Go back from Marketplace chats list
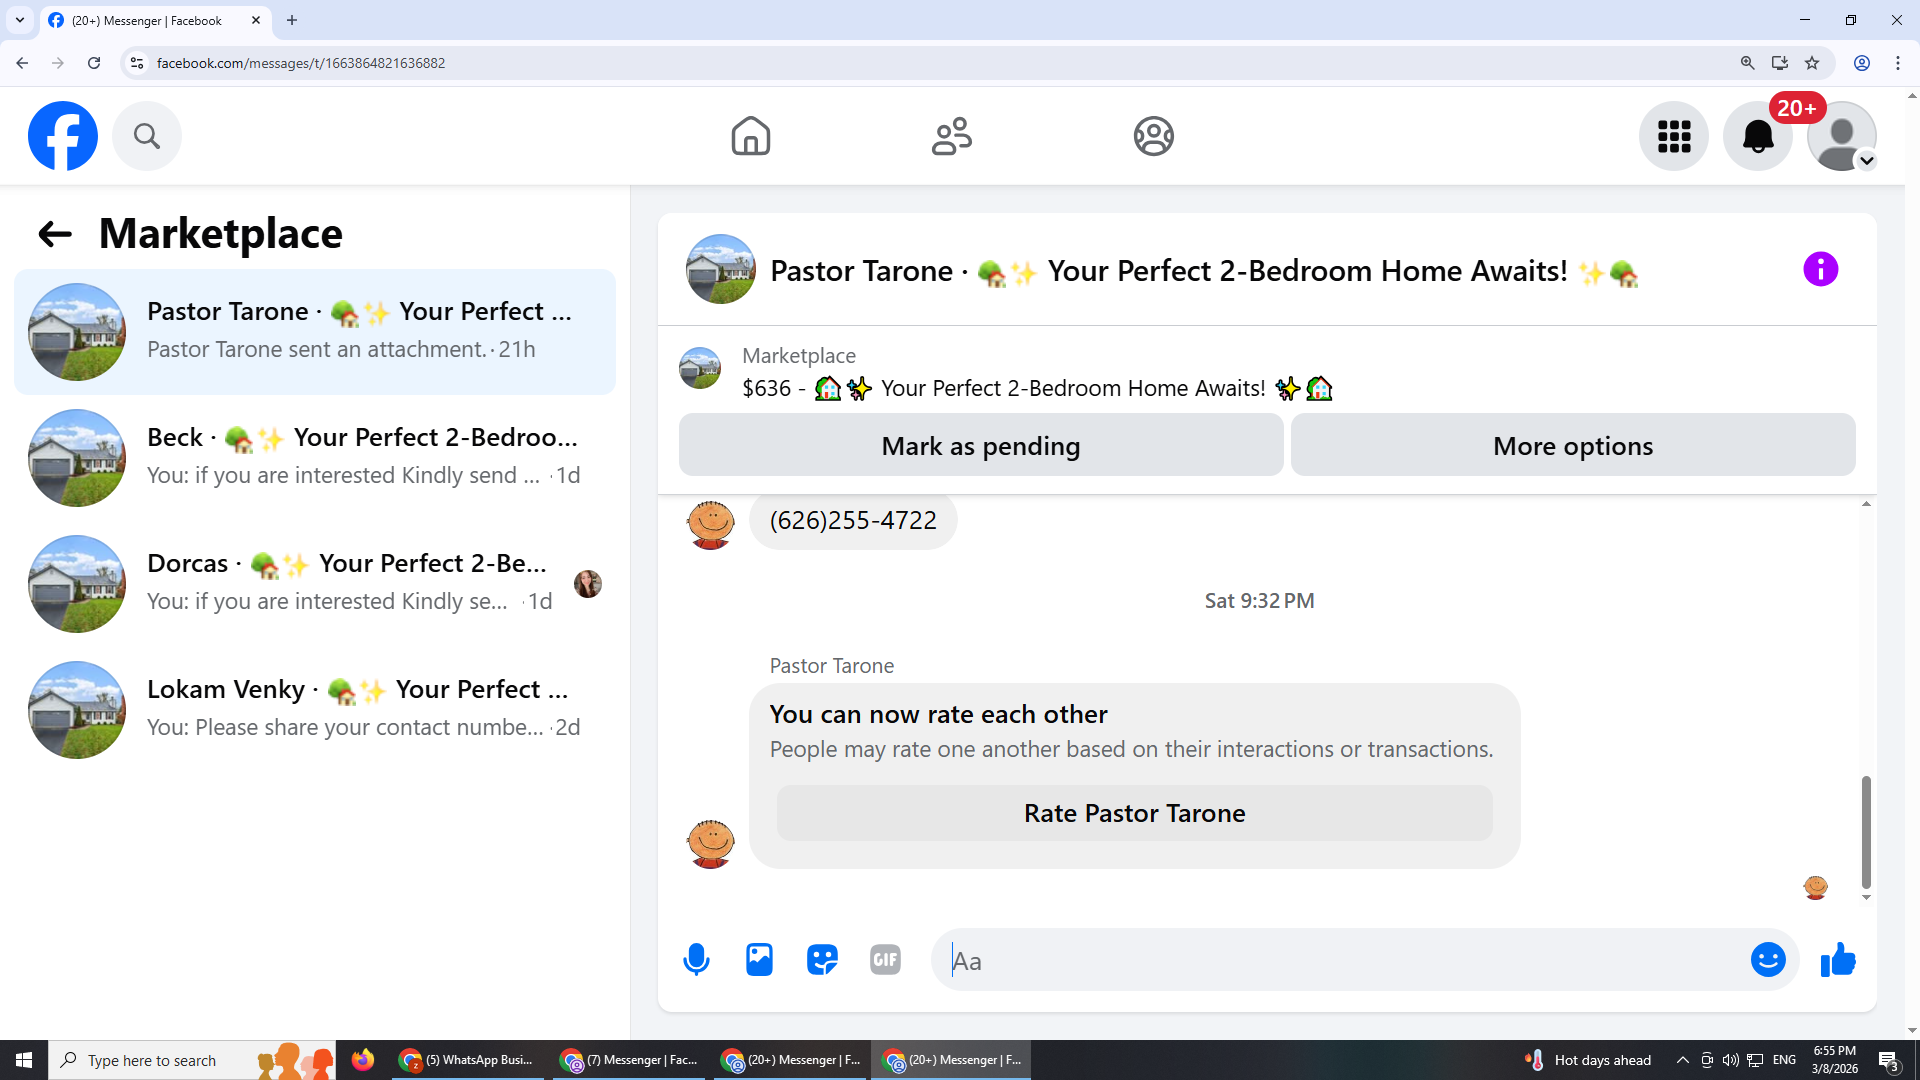Screen dimensions: 1920x1080 (55, 234)
